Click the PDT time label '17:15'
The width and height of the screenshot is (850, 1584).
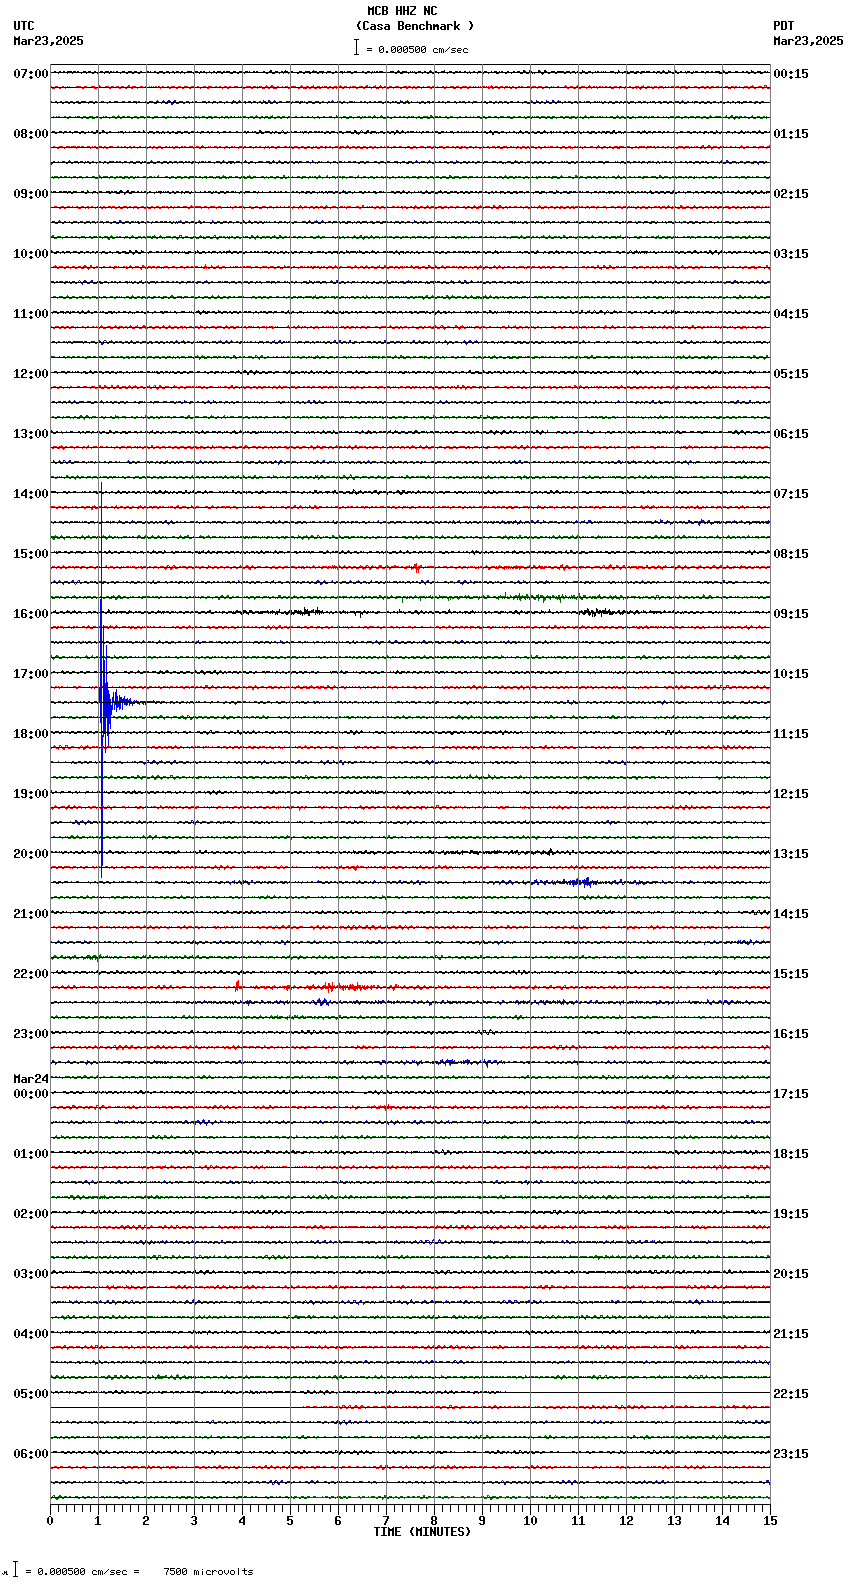(x=791, y=1094)
